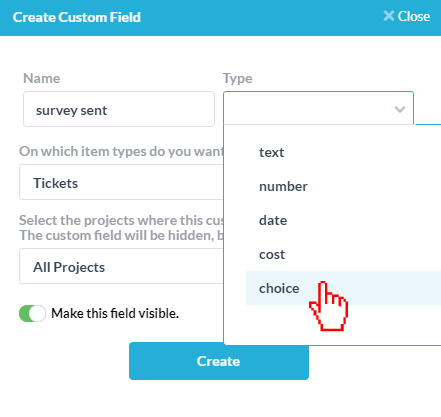Click the Name field containing survey sent
Image resolution: width=441 pixels, height=417 pixels.
(119, 109)
